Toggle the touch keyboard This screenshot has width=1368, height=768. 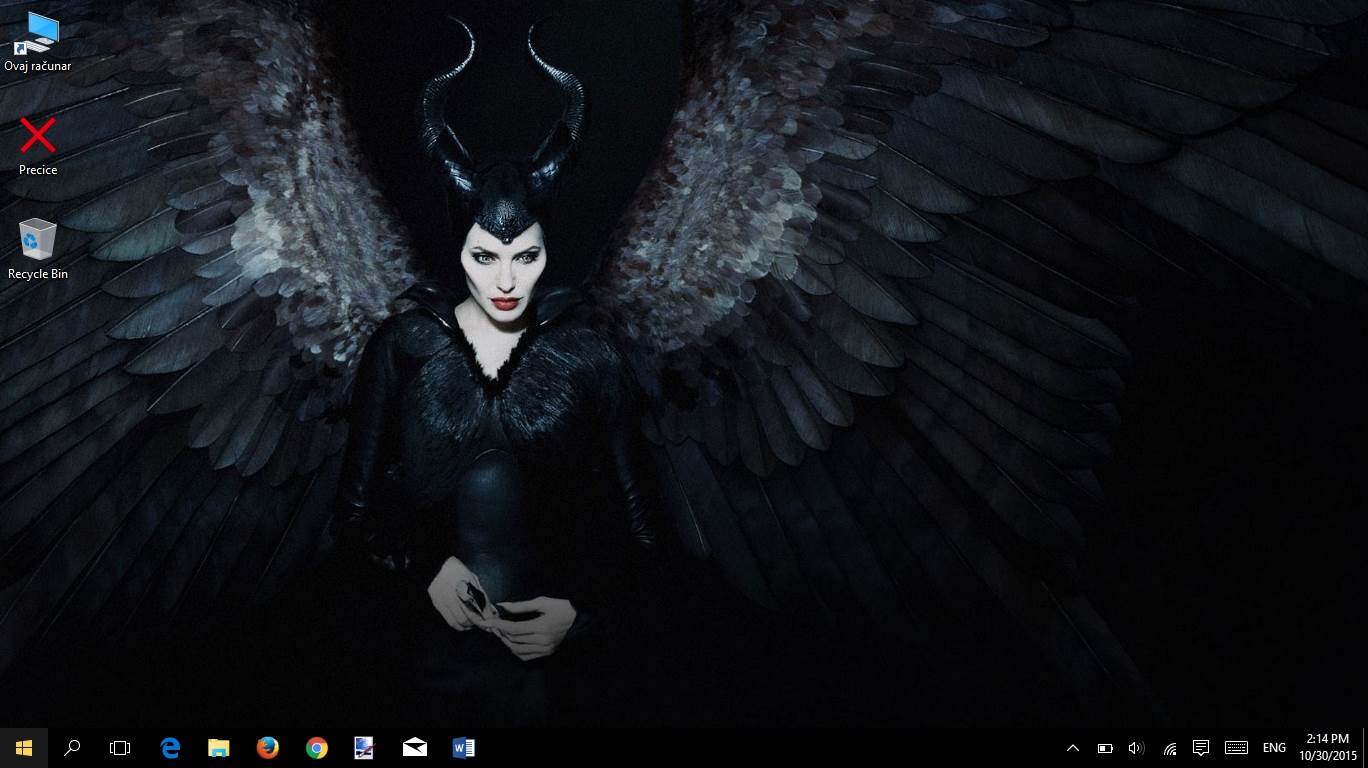point(1236,748)
